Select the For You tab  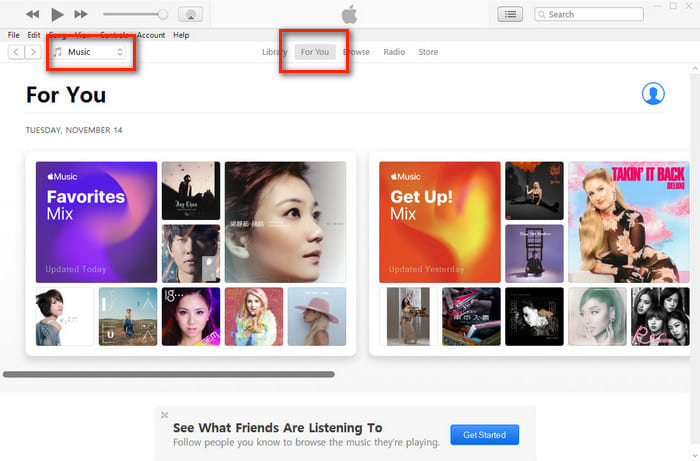(x=315, y=52)
